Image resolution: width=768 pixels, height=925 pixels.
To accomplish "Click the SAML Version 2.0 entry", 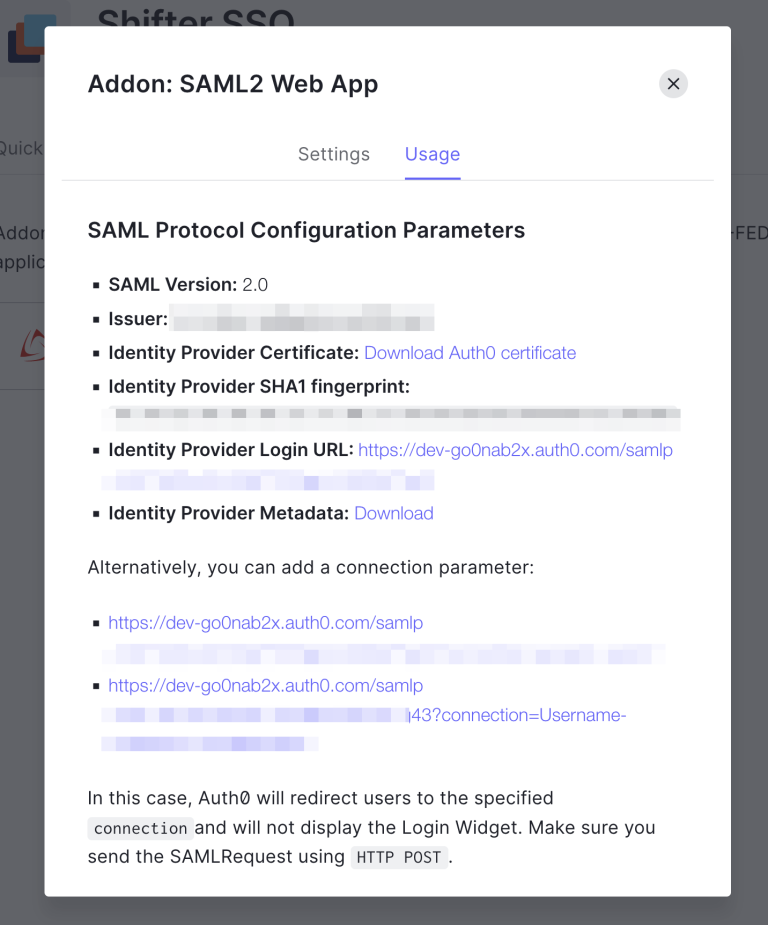I will pyautogui.click(x=188, y=285).
